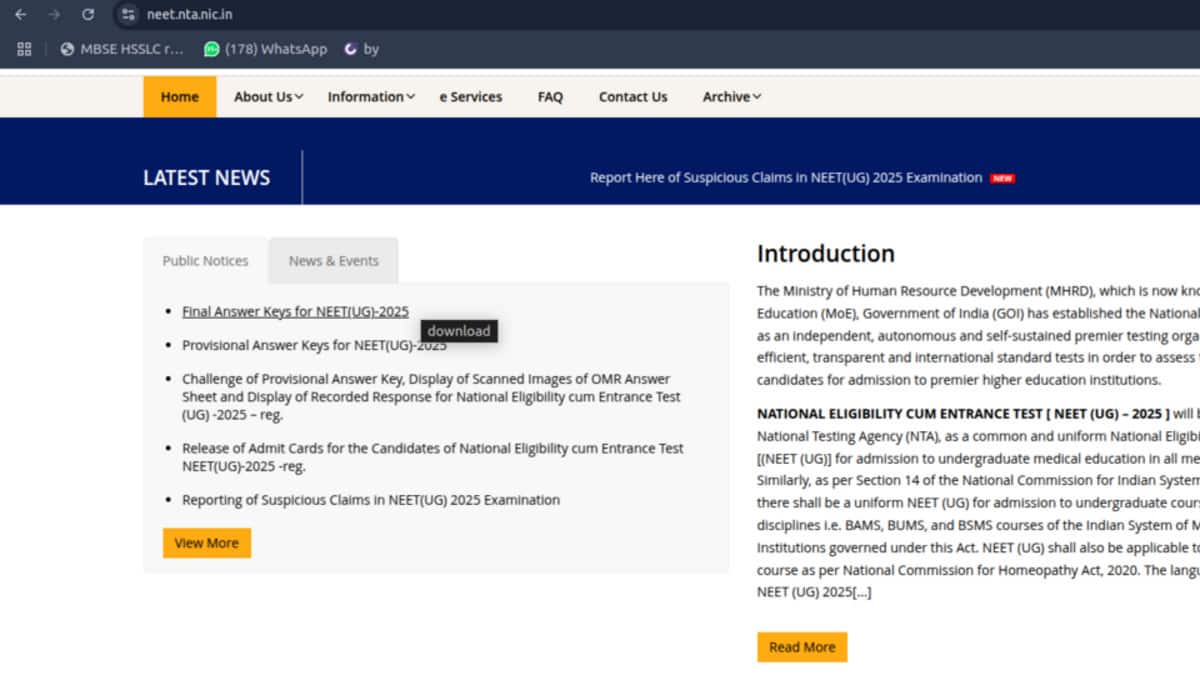Open Provisional Answer Keys for NEET(UG)-2025 link

314,346
